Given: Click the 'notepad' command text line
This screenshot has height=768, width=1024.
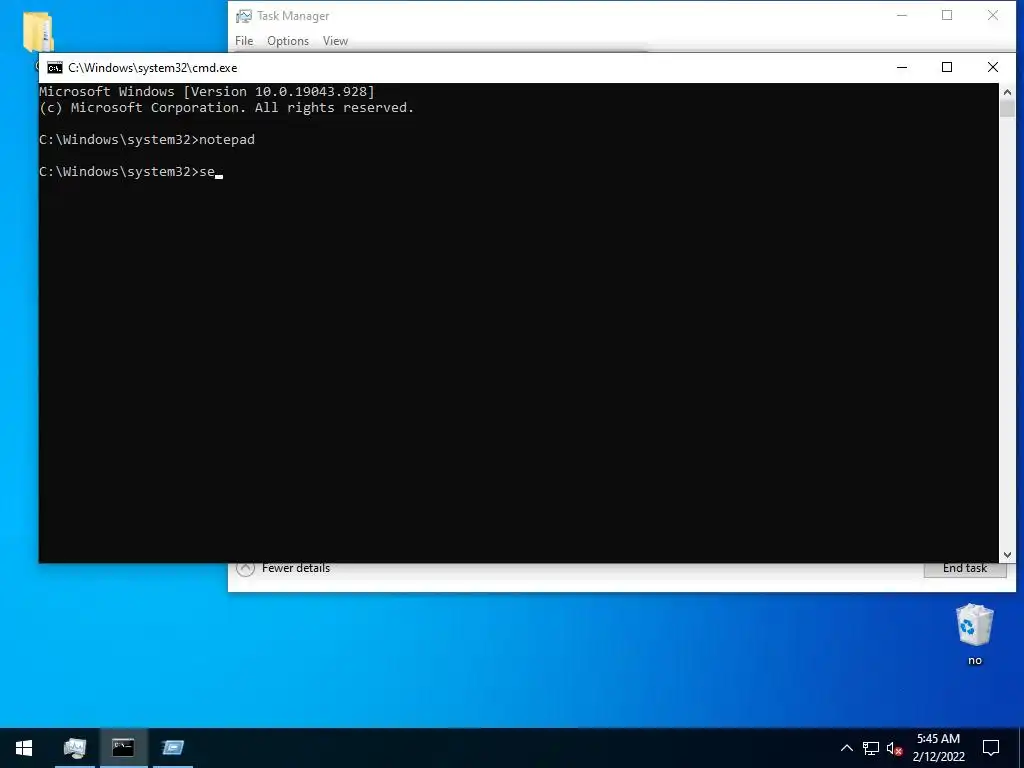Looking at the screenshot, I should click(147, 140).
